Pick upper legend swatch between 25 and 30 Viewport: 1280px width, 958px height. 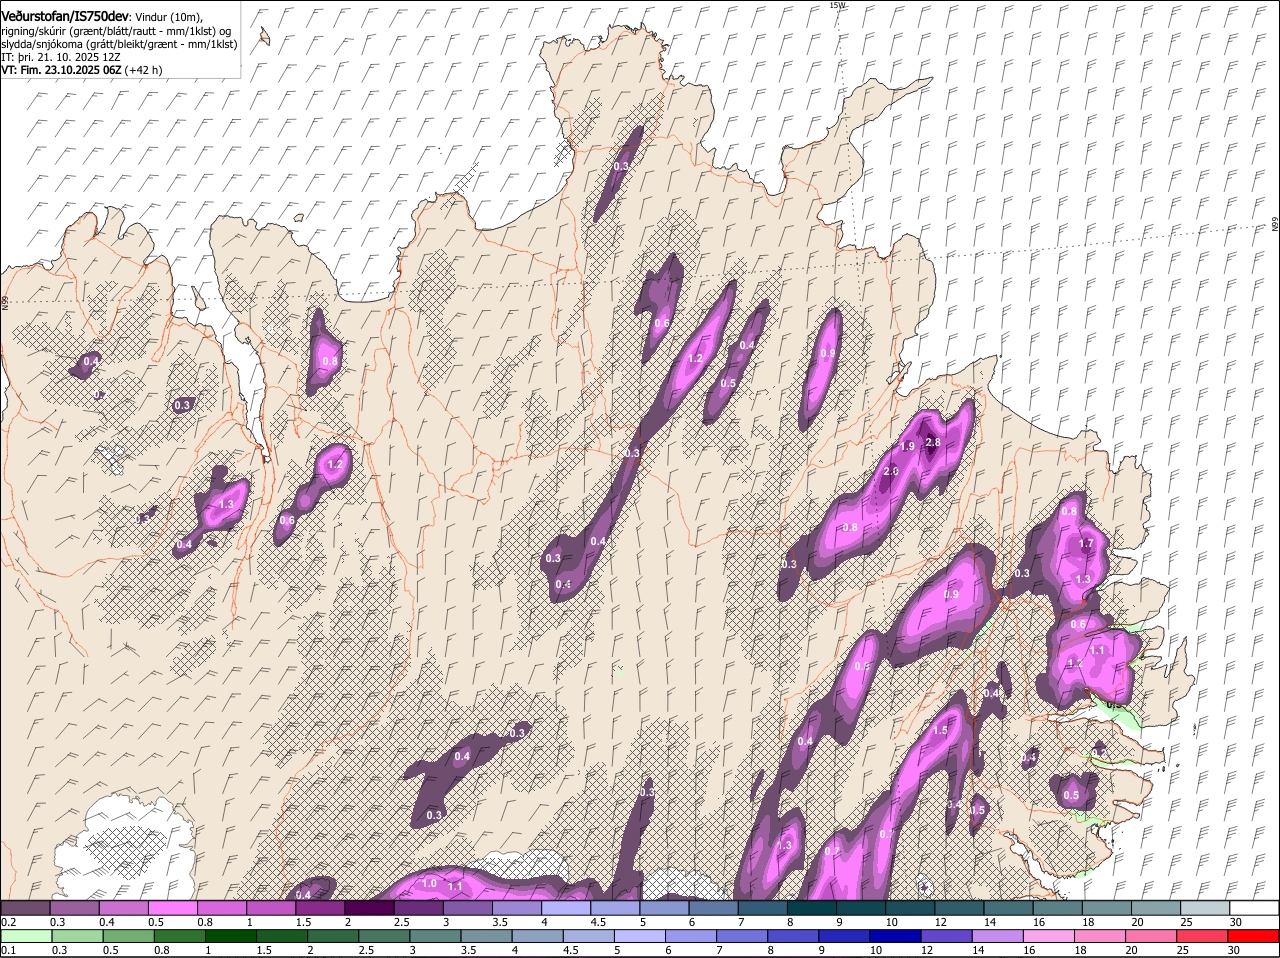1206,908
